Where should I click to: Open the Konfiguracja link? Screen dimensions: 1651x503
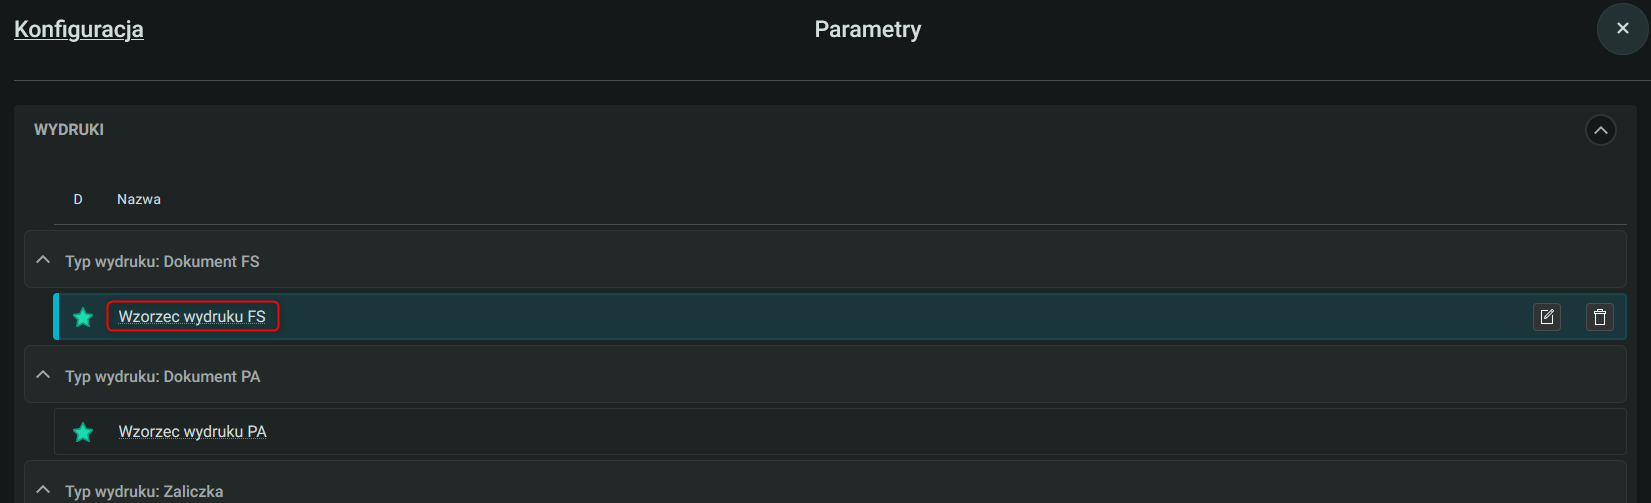[79, 29]
